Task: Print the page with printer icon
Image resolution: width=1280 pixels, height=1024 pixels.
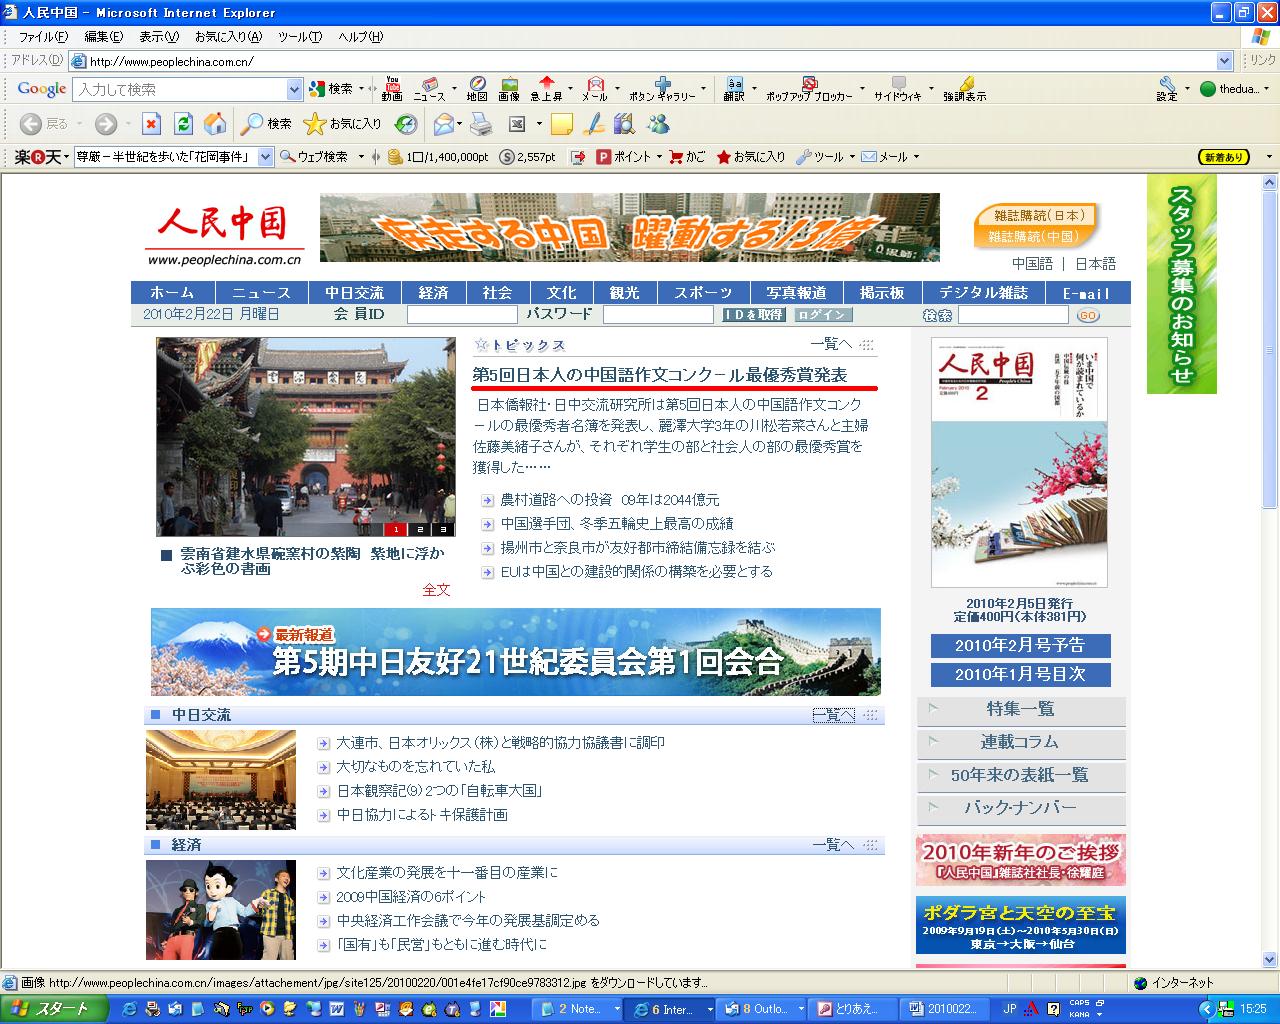Action: (x=481, y=124)
